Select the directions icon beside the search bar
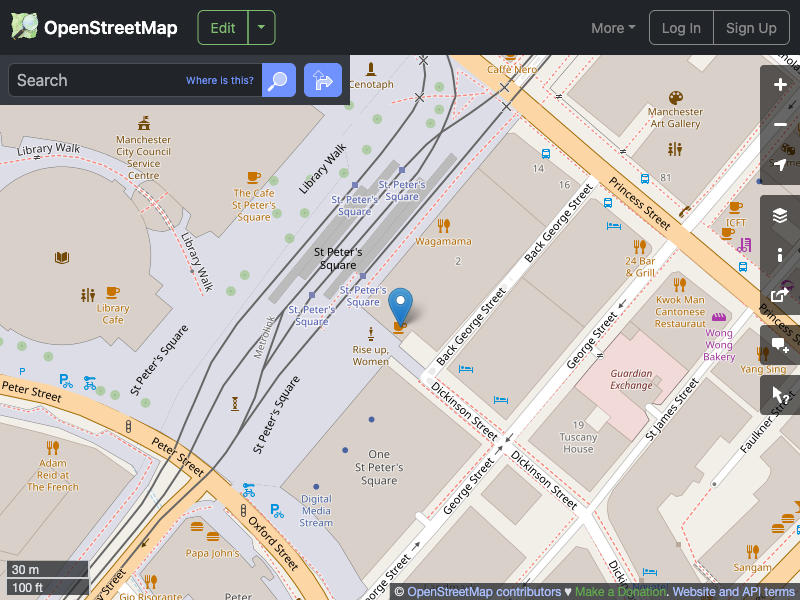Screen dimensions: 800x600 pos(322,80)
